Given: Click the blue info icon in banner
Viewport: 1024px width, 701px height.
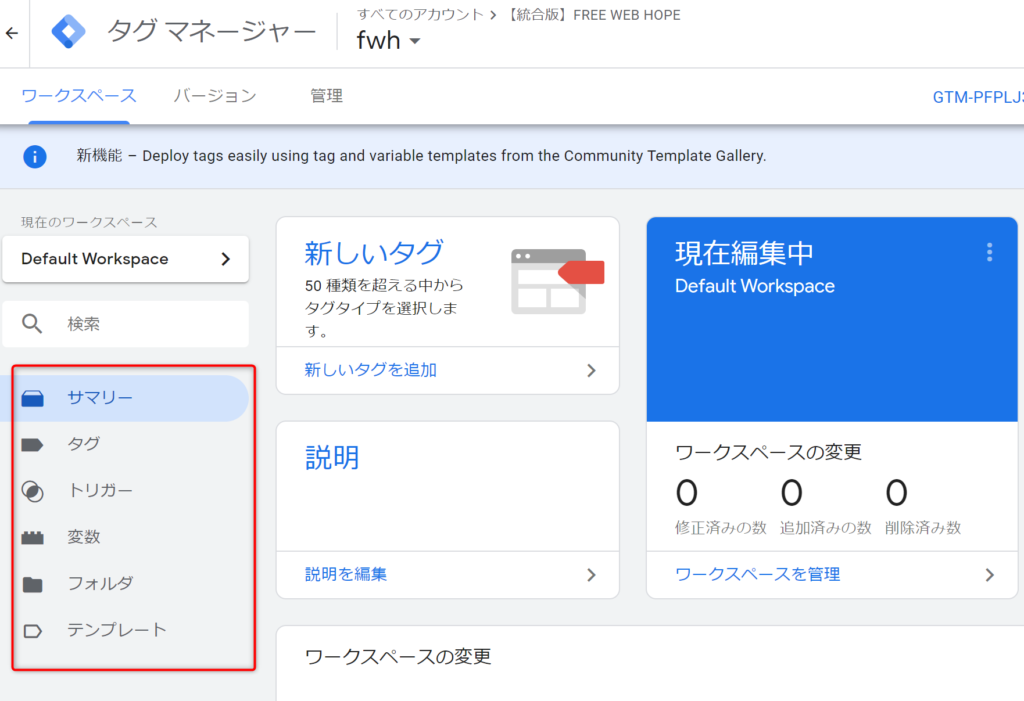Looking at the screenshot, I should point(35,157).
